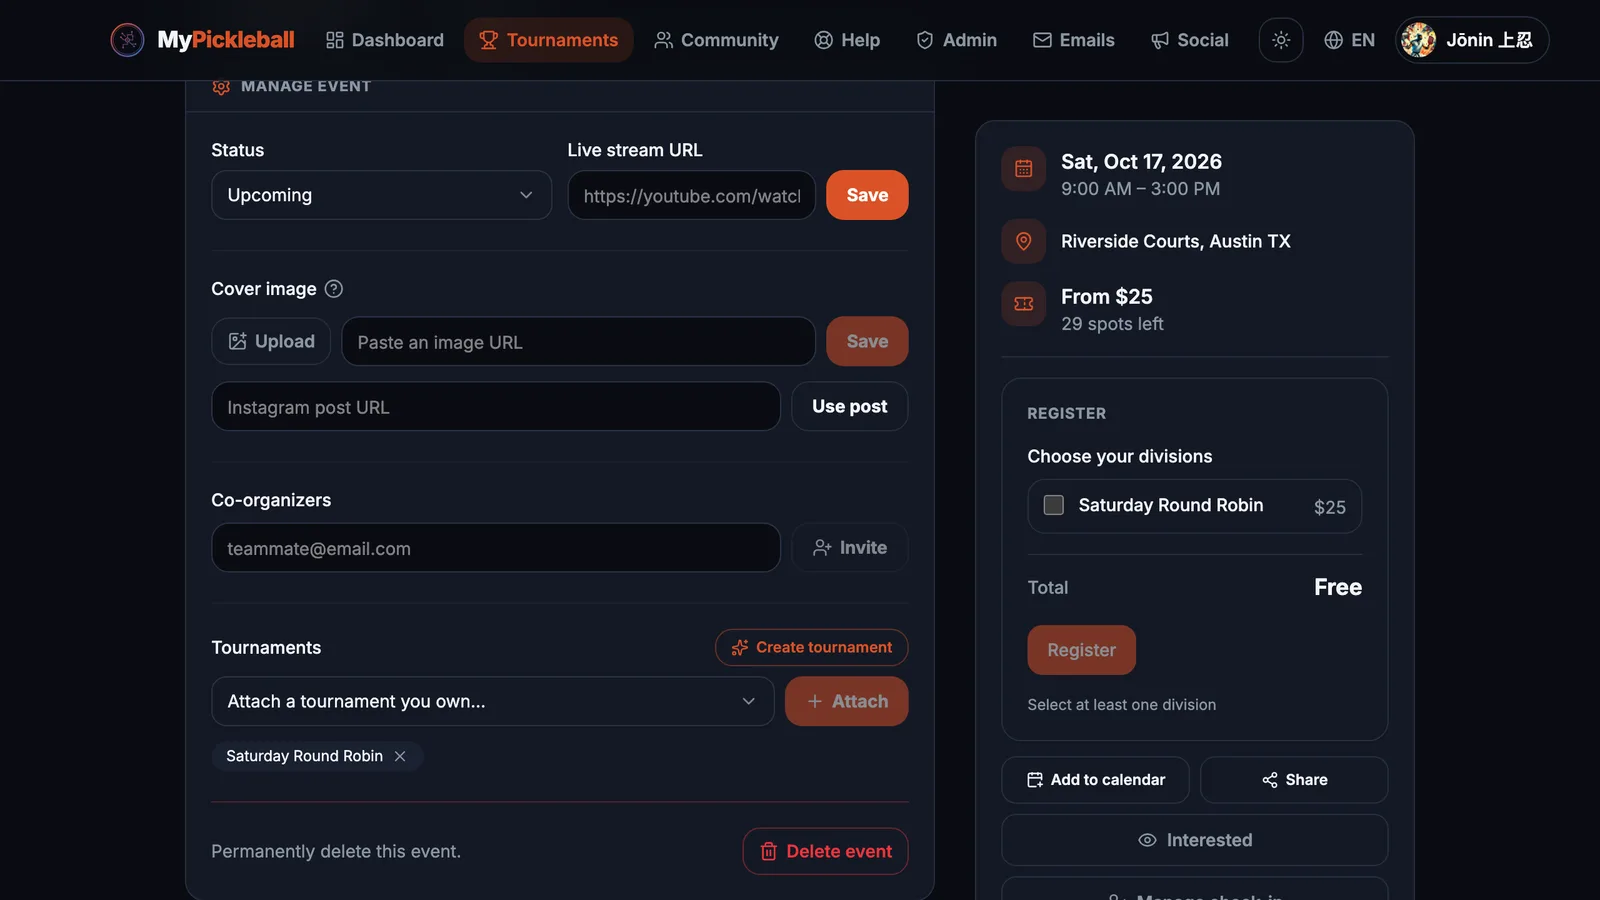Open the Tournaments nav tab
The height and width of the screenshot is (900, 1600).
tap(549, 40)
